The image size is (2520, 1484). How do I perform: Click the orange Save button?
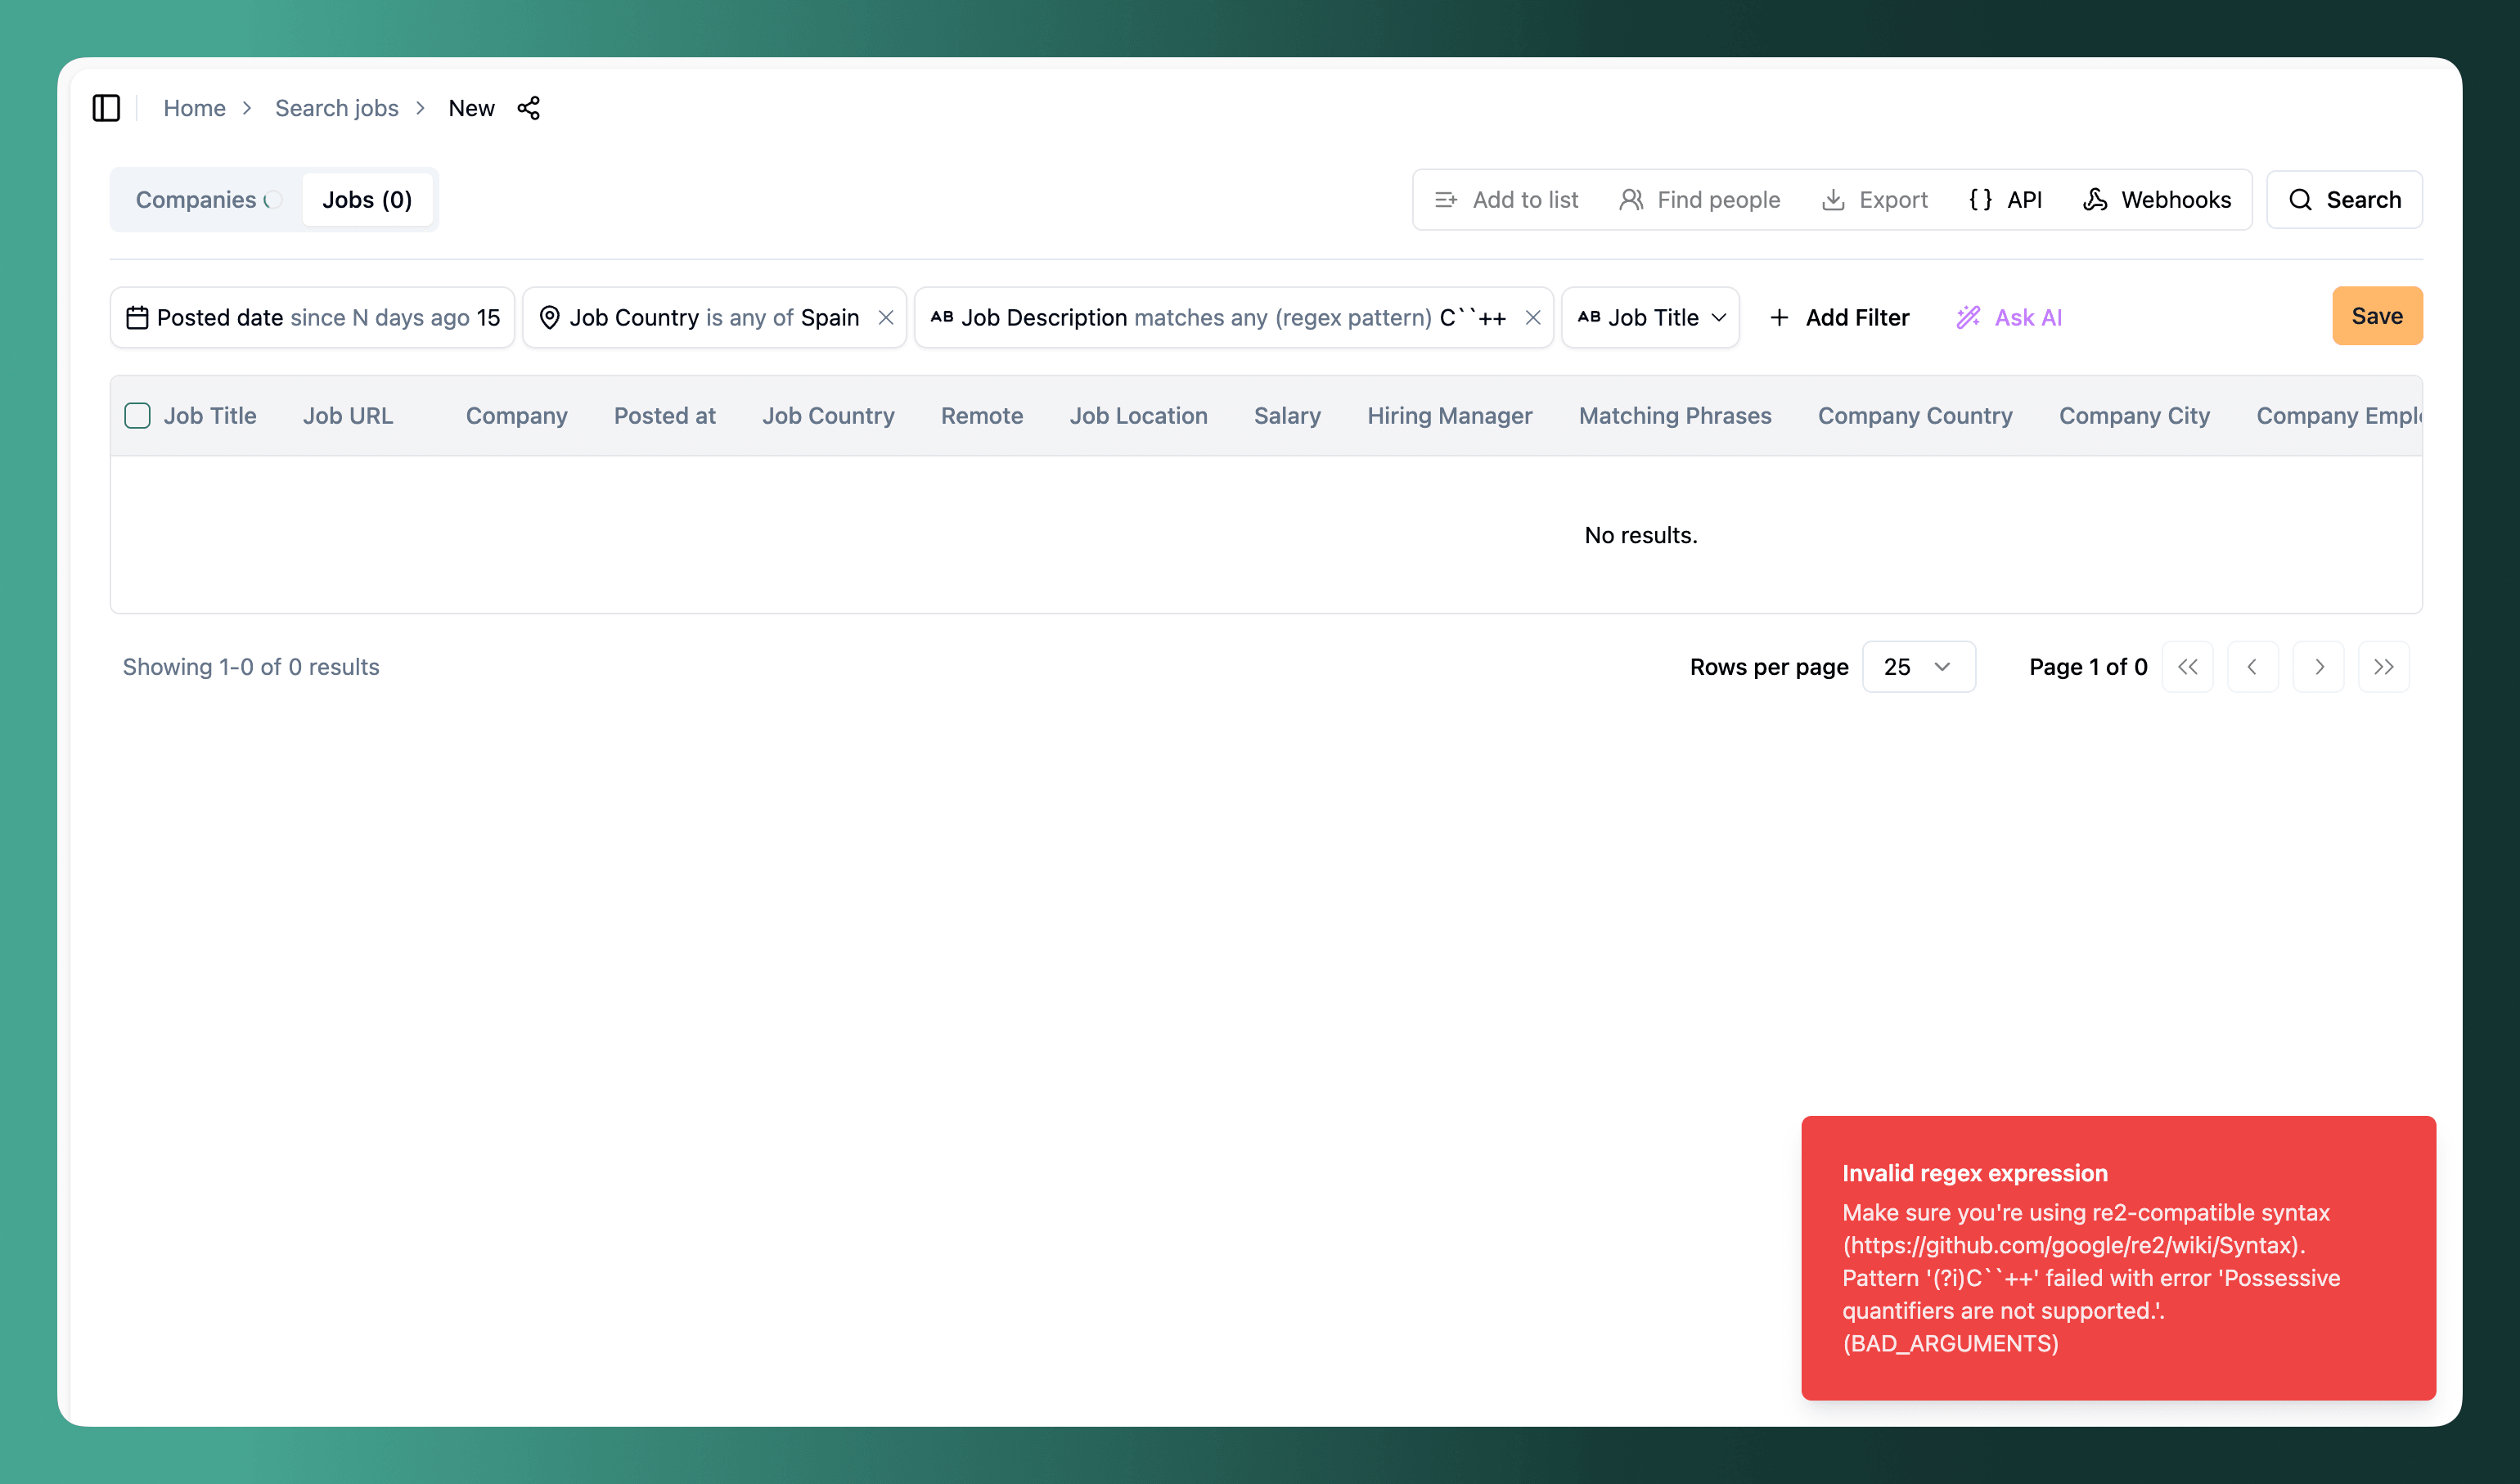click(x=2376, y=316)
